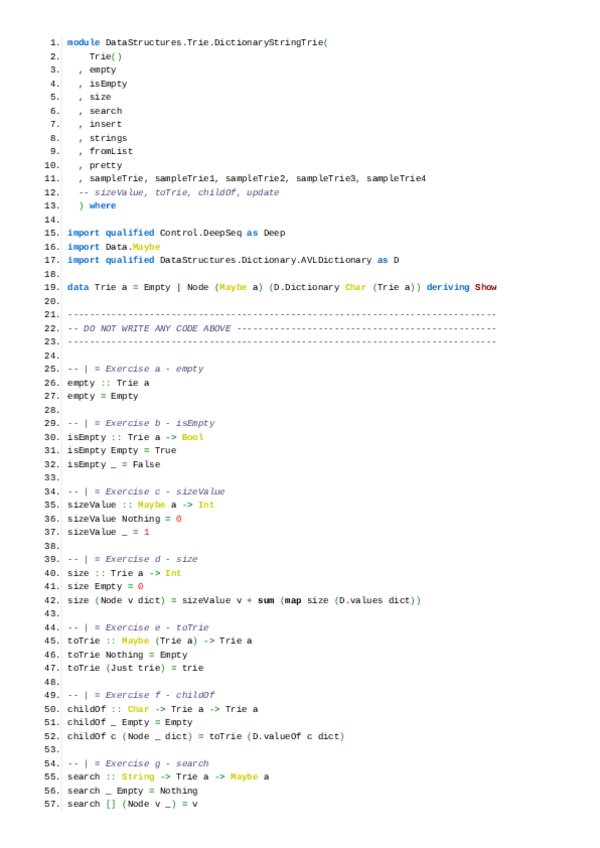Click the 'where' keyword on line 13
This screenshot has height=848, width=600.
tap(103, 206)
